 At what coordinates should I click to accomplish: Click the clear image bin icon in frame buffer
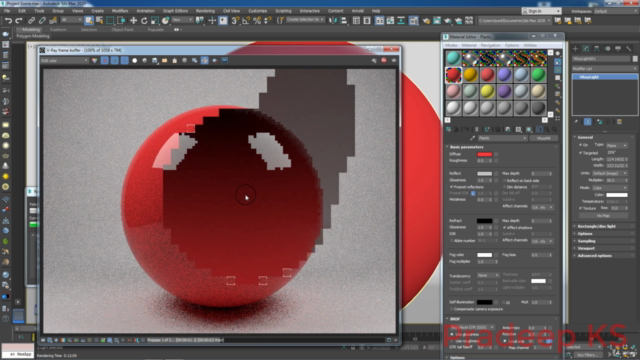(175, 60)
